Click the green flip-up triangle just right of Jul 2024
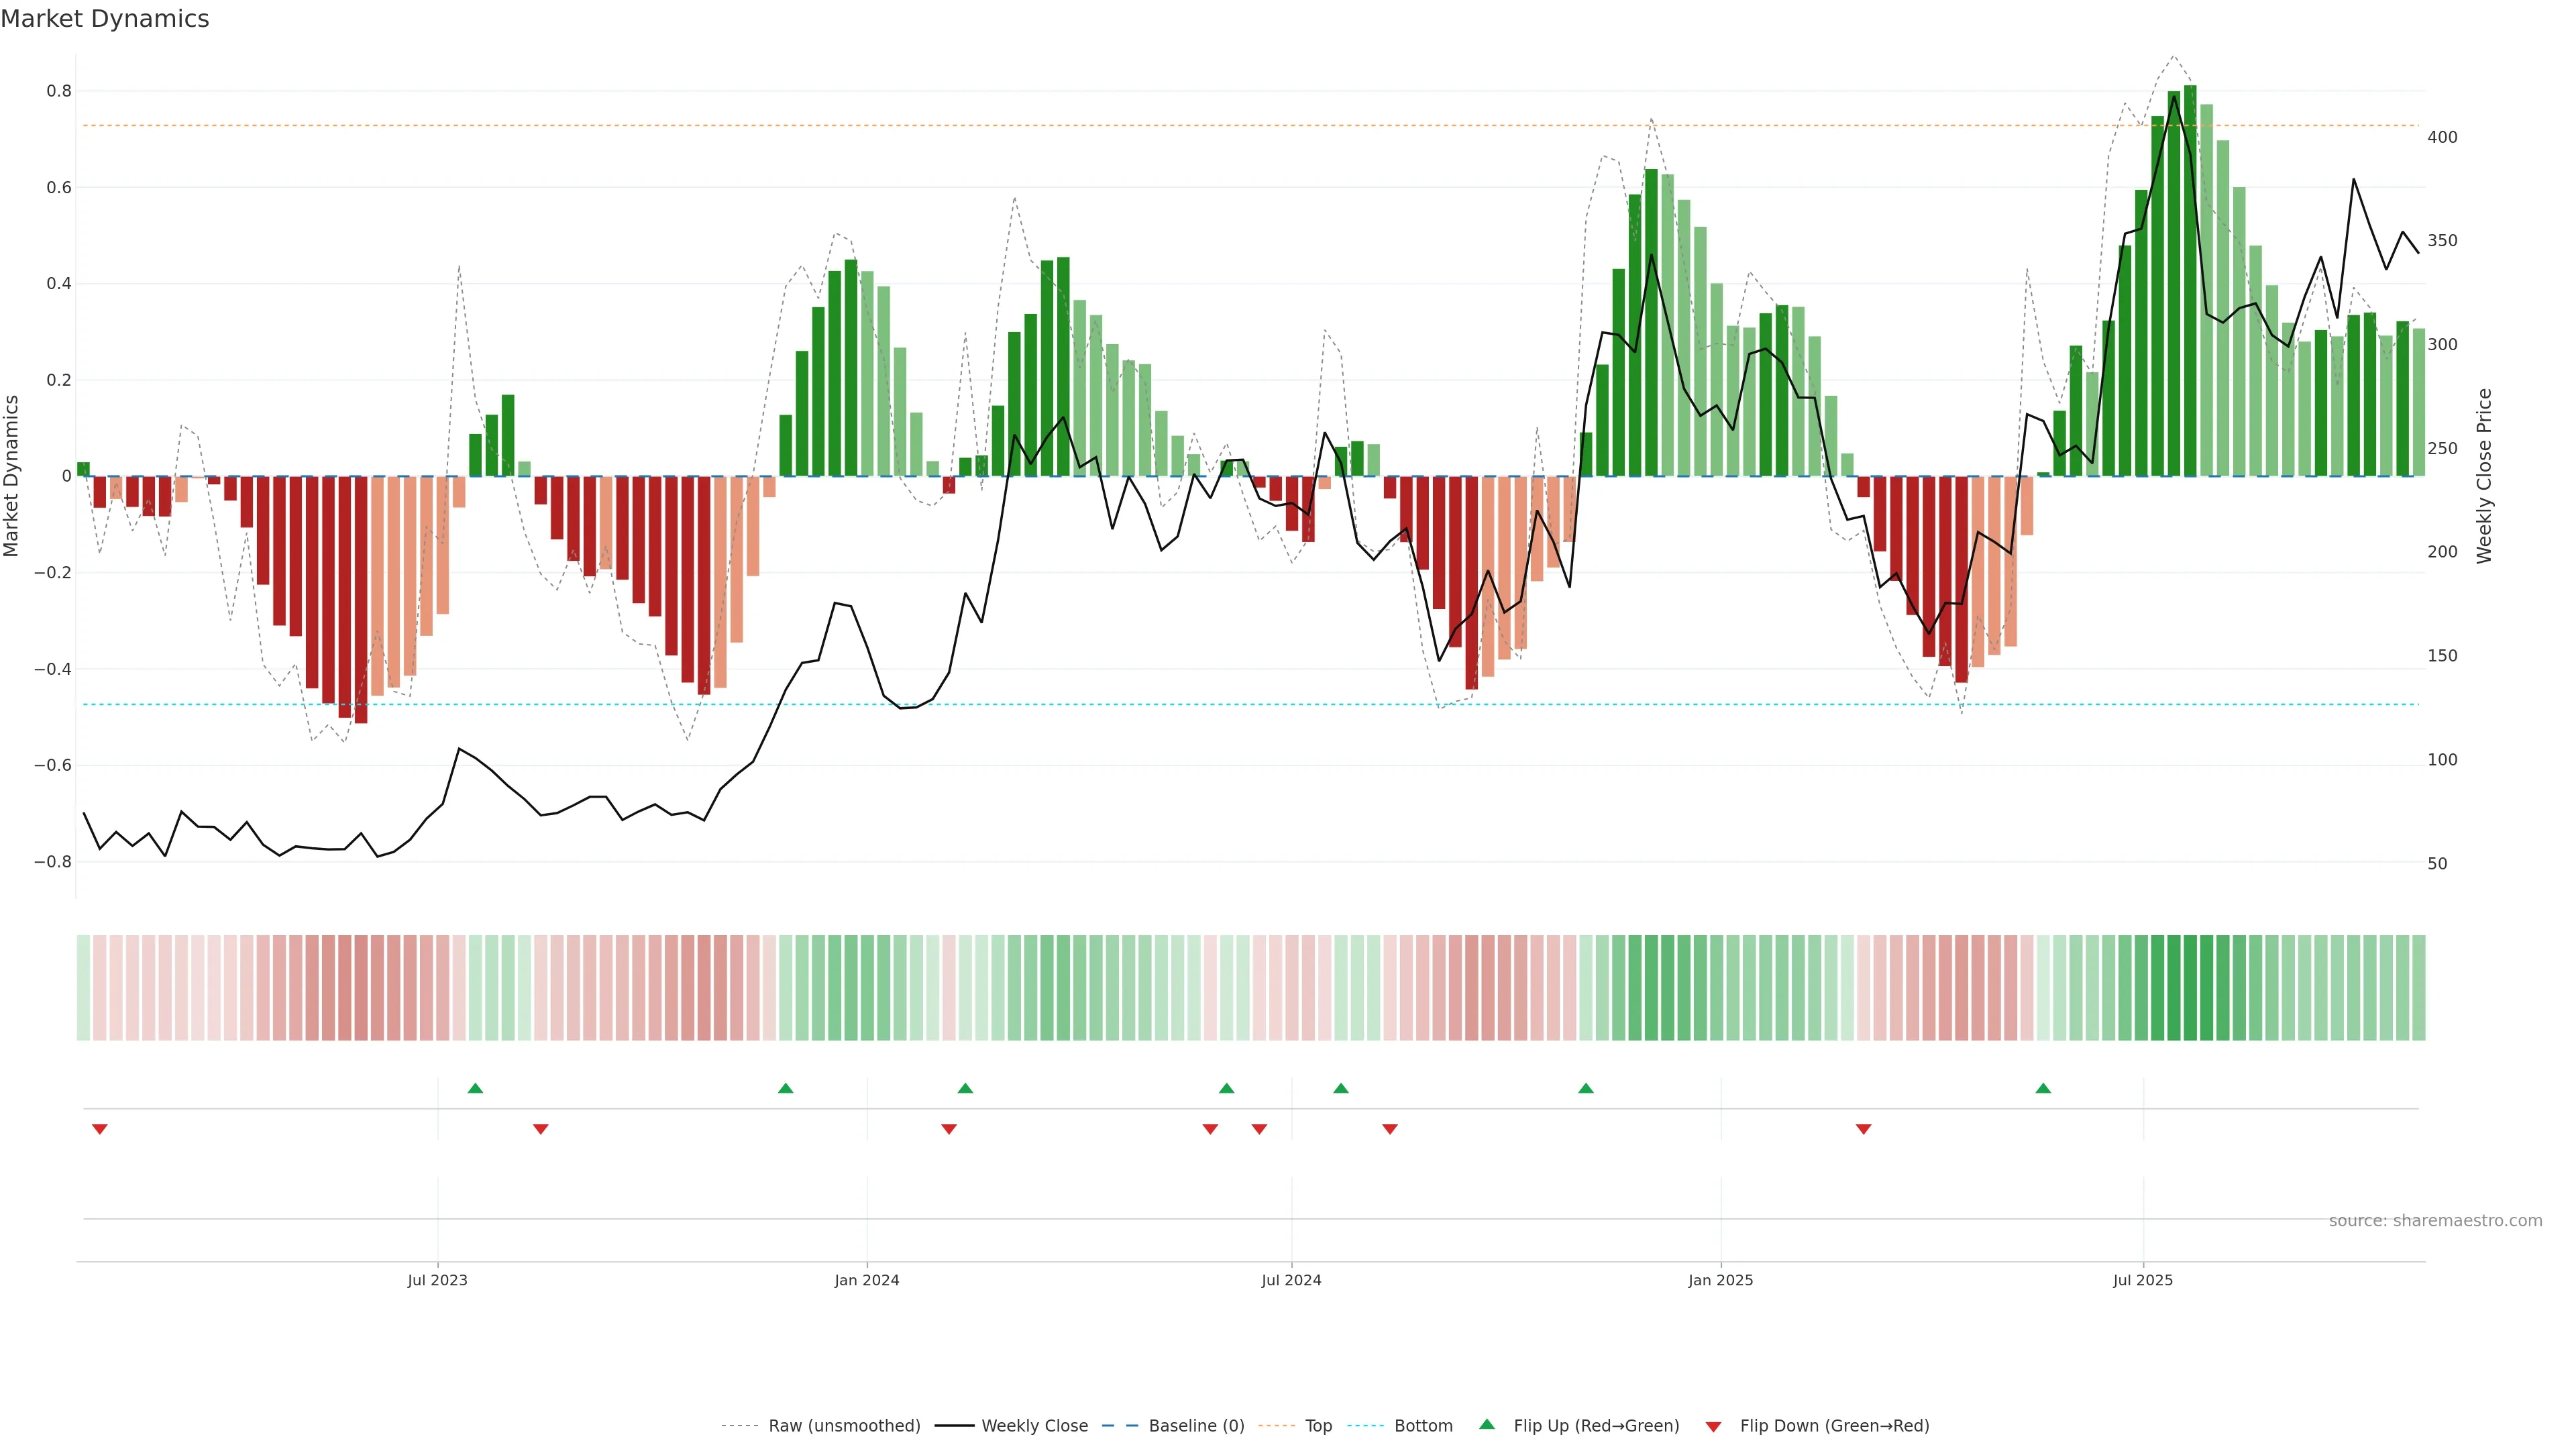The image size is (2576, 1449). point(1341,1088)
